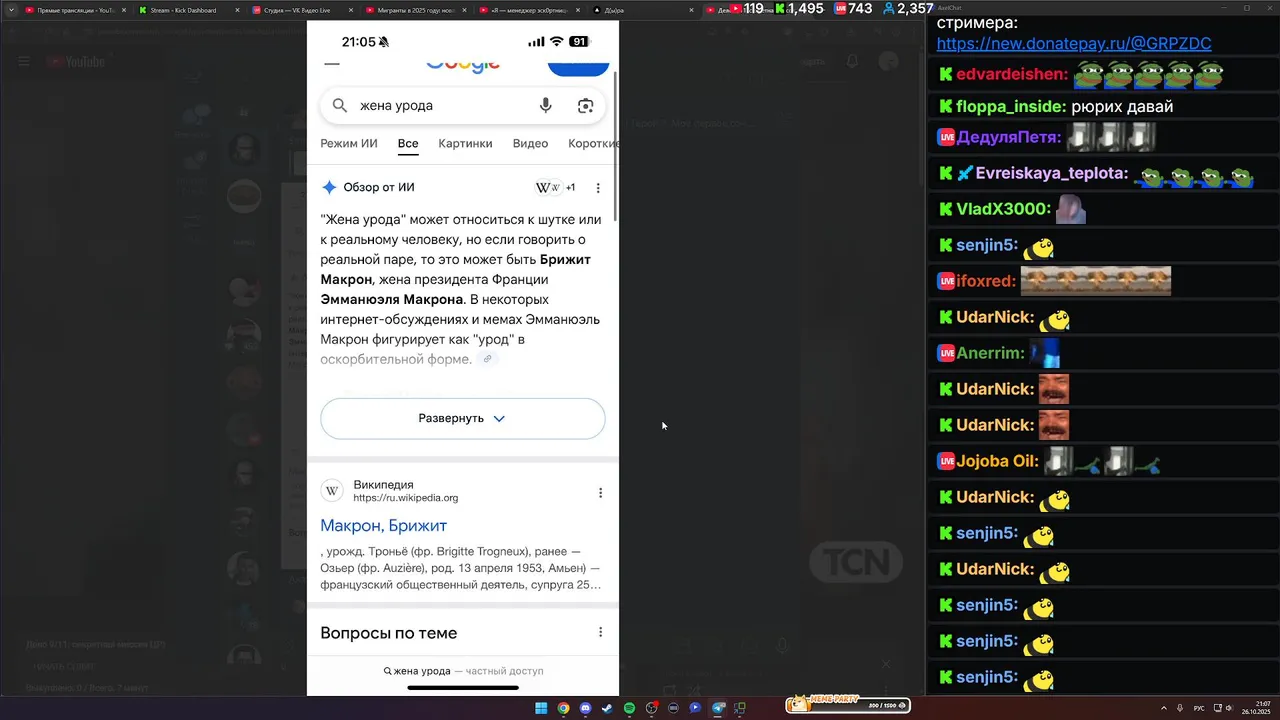
Task: Open Google Lens camera search icon
Action: [x=585, y=105]
